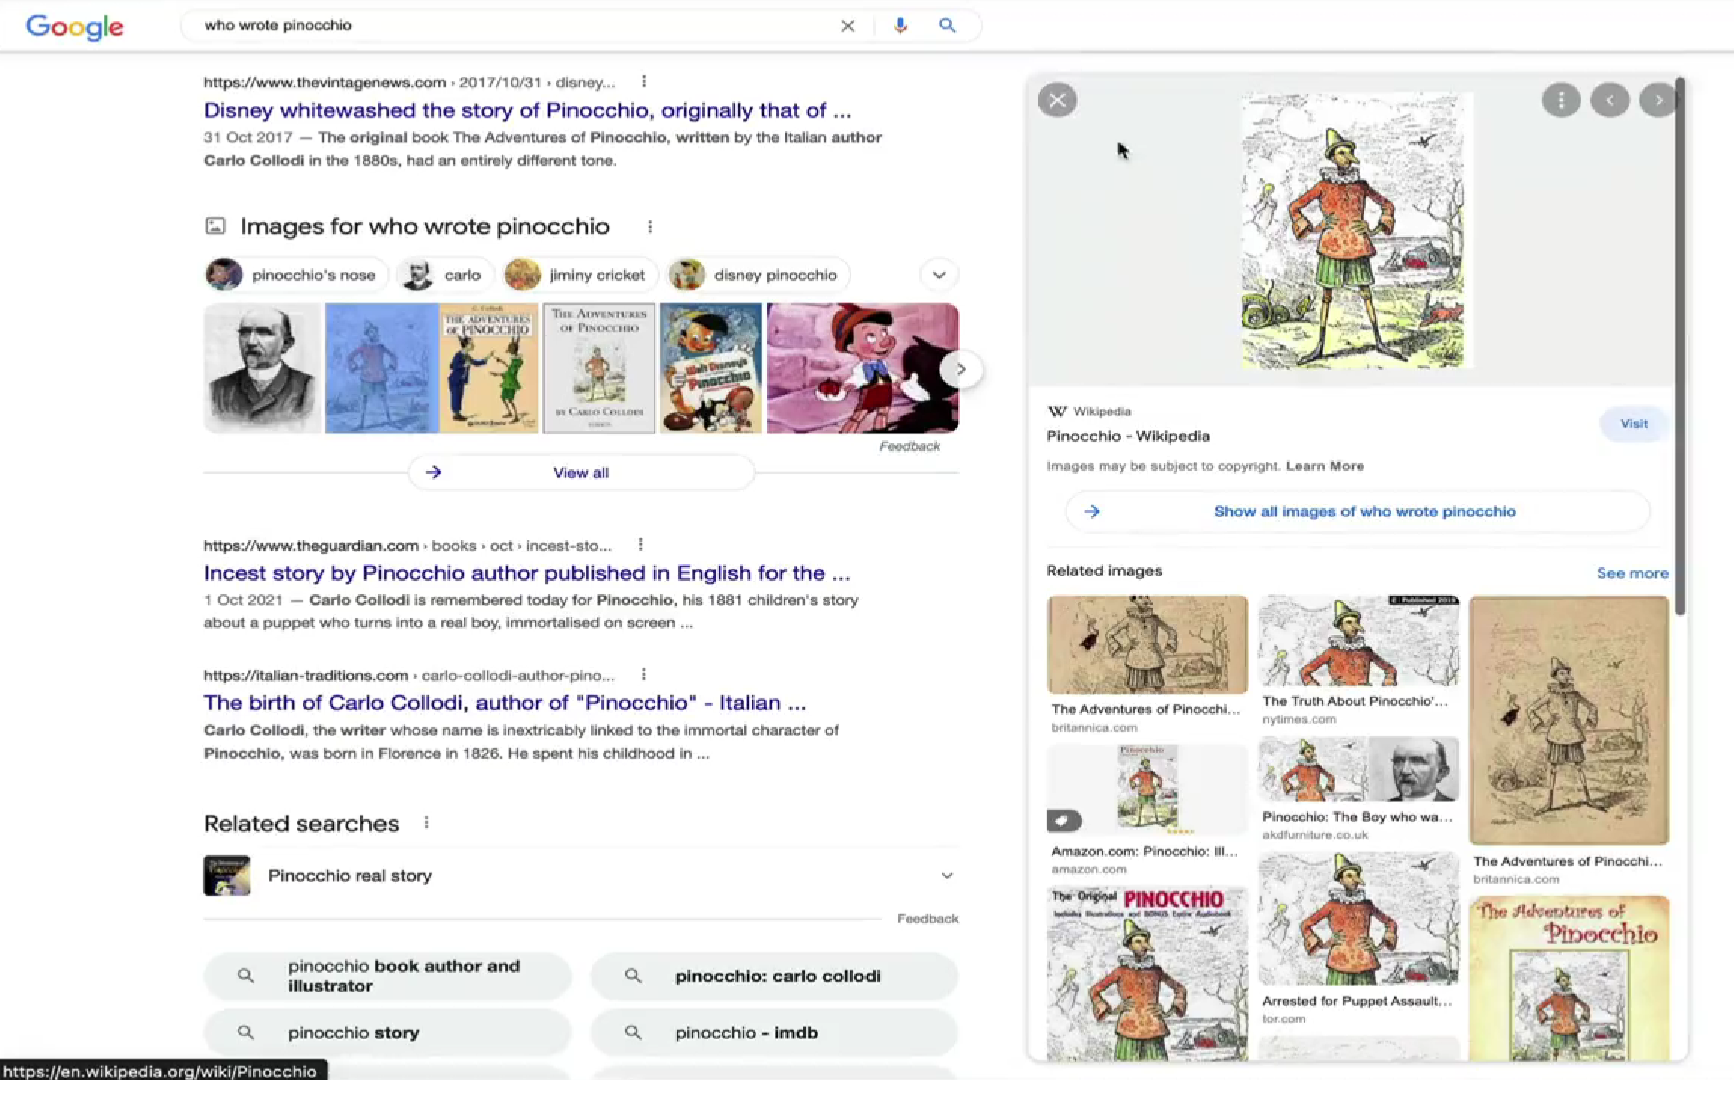Open options menu next to Related searches
This screenshot has width=1734, height=1098.
[x=426, y=823]
